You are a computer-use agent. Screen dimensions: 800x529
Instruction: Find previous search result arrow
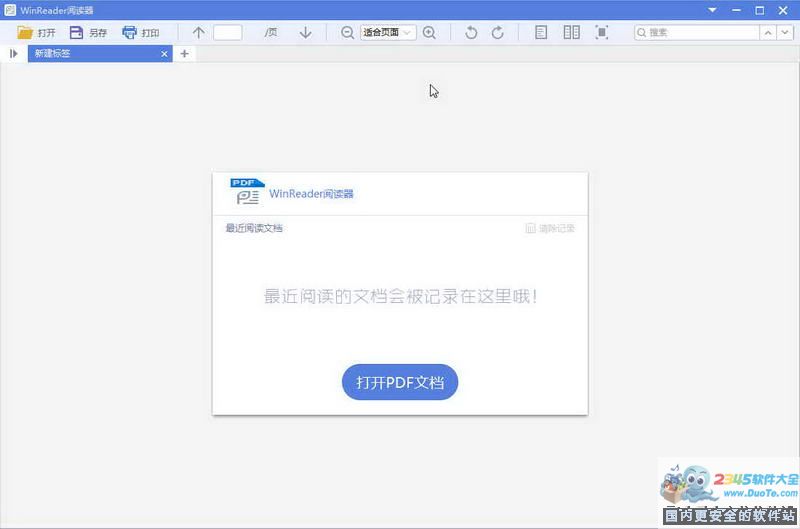point(768,33)
